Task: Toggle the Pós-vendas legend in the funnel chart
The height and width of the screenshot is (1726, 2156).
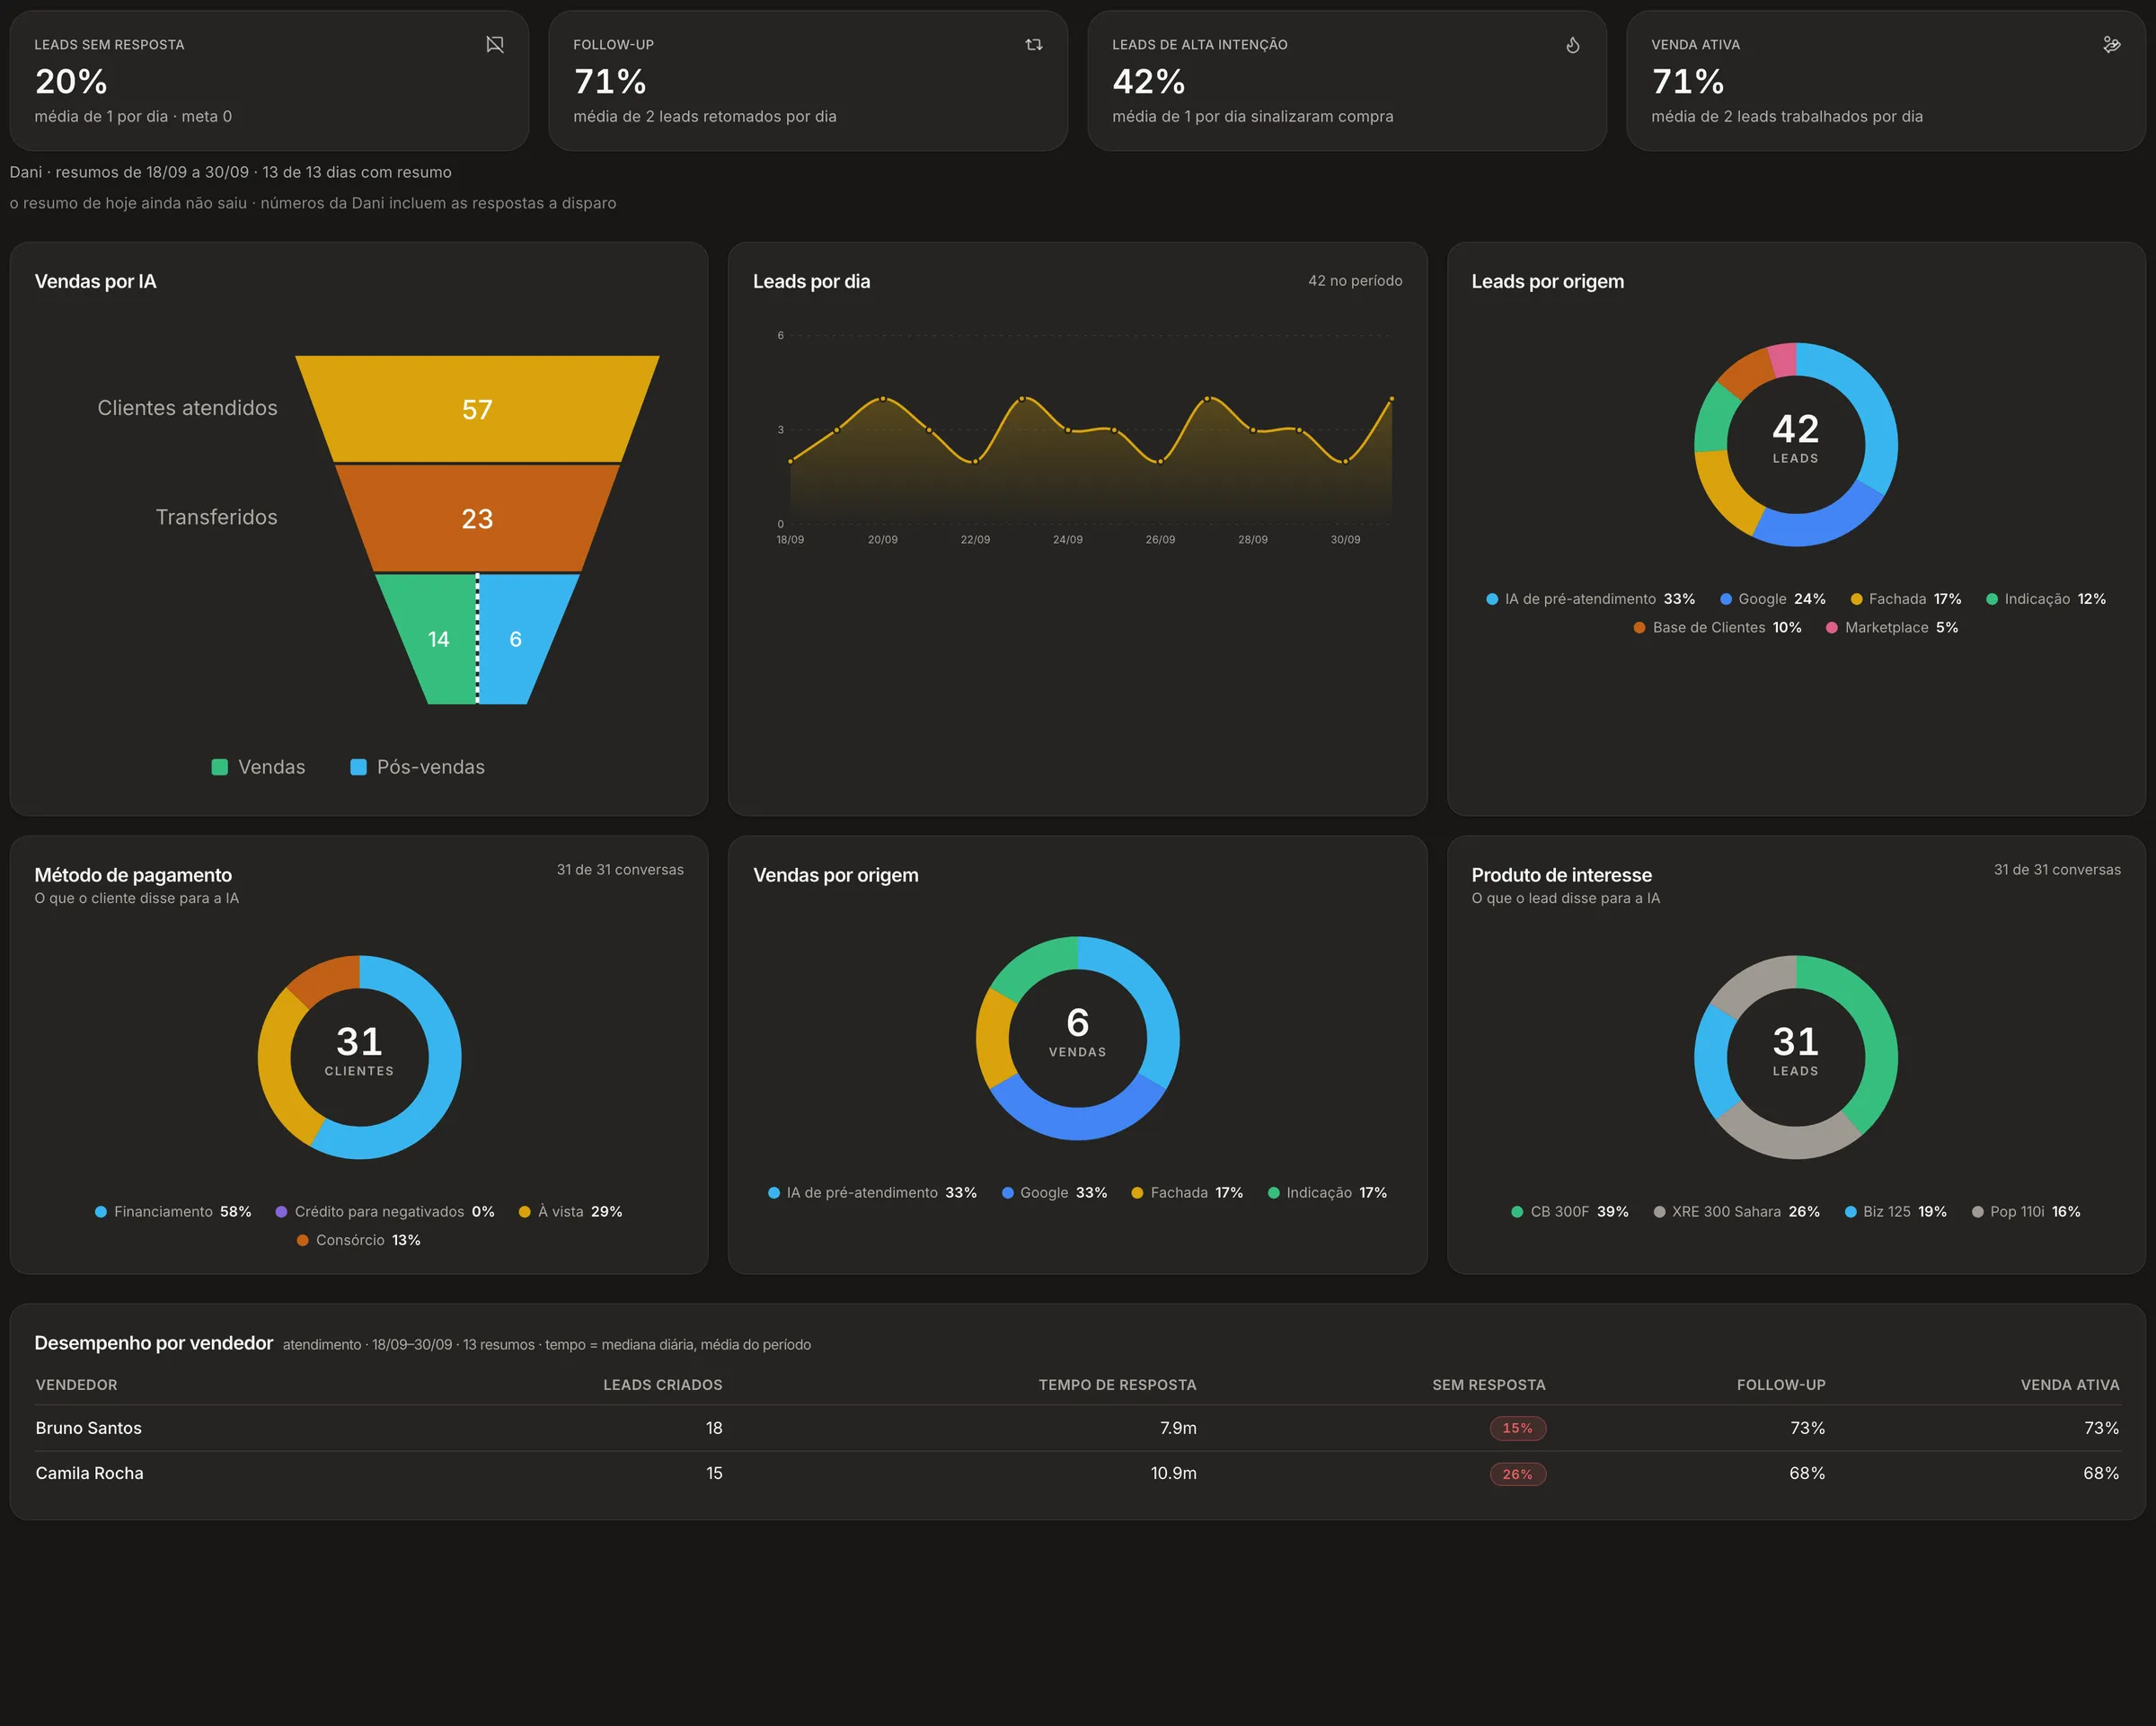Action: (418, 767)
